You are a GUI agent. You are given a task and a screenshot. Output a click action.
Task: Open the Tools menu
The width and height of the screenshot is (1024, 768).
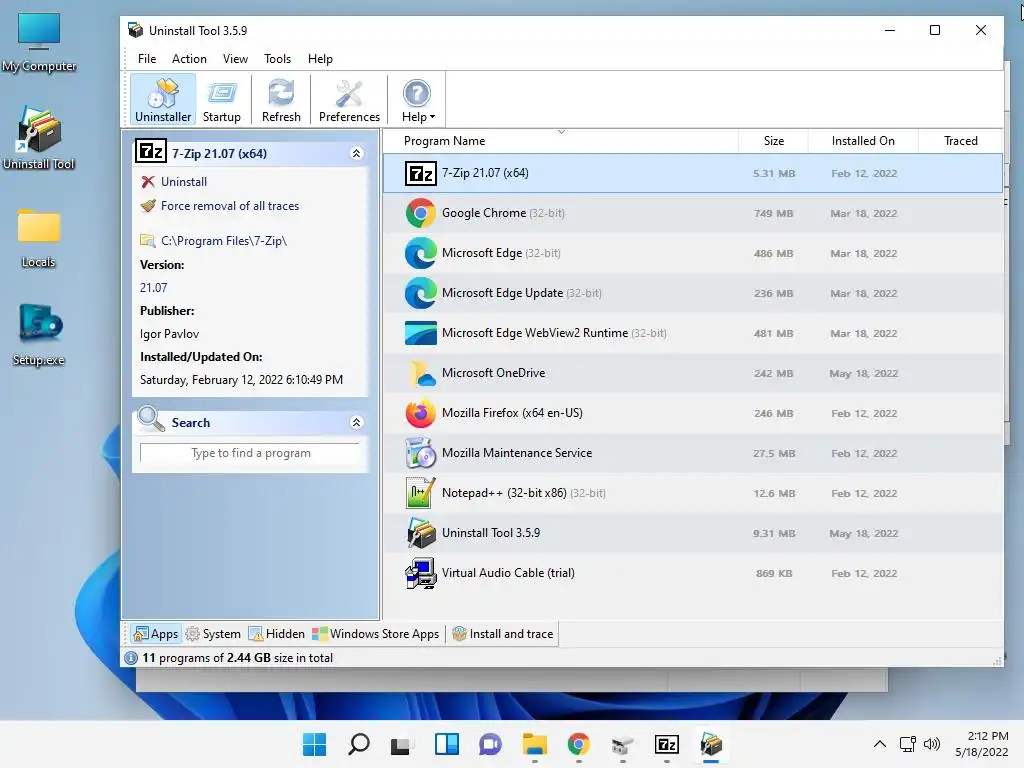(277, 59)
